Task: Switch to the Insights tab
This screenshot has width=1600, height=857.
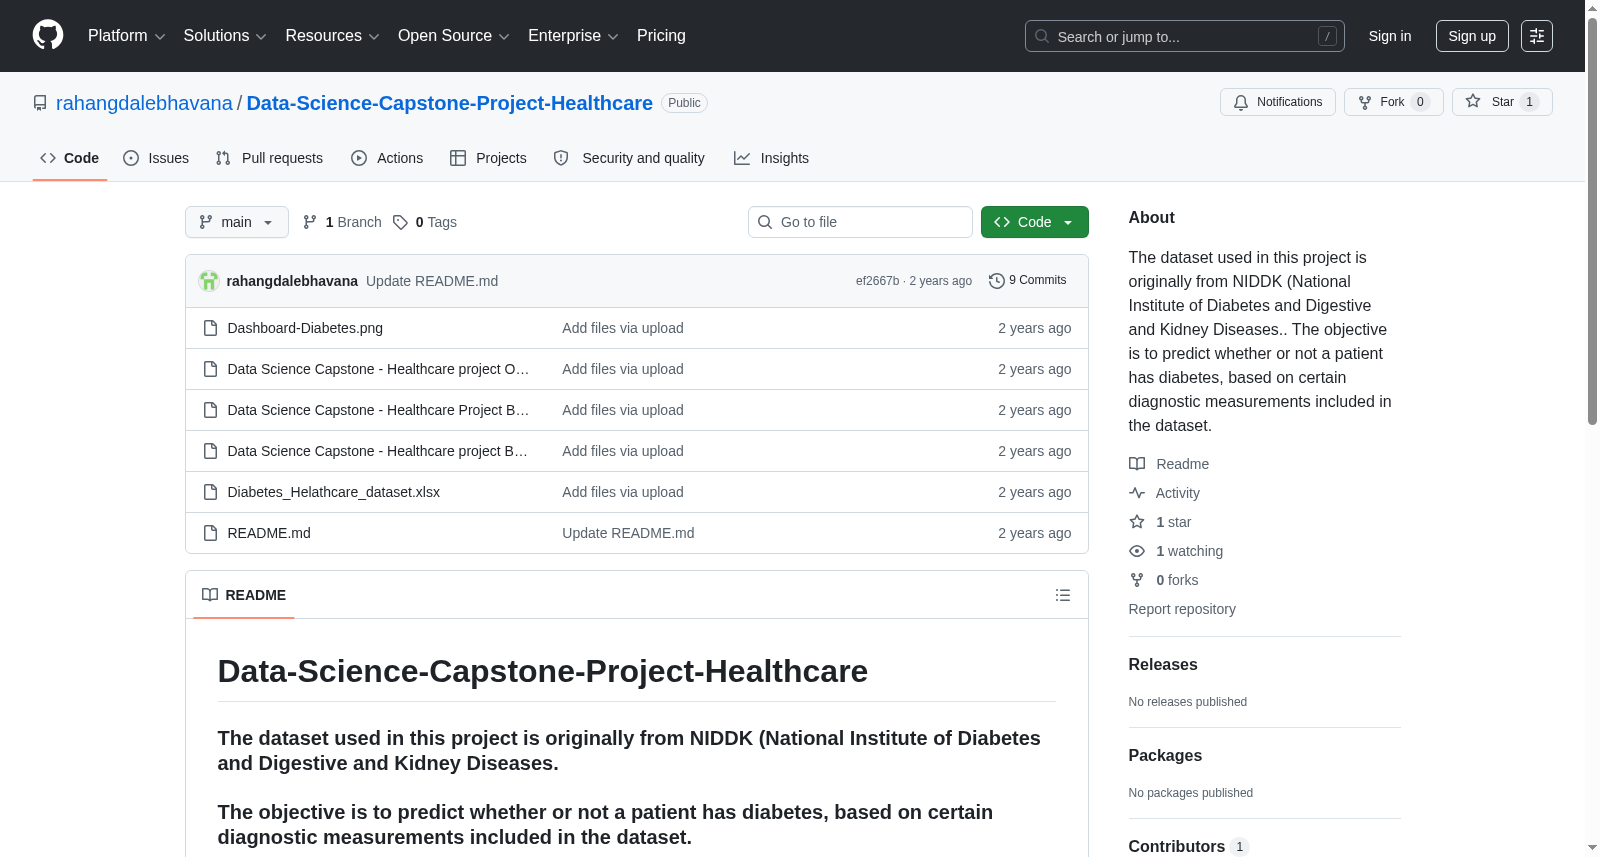Action: point(771,158)
